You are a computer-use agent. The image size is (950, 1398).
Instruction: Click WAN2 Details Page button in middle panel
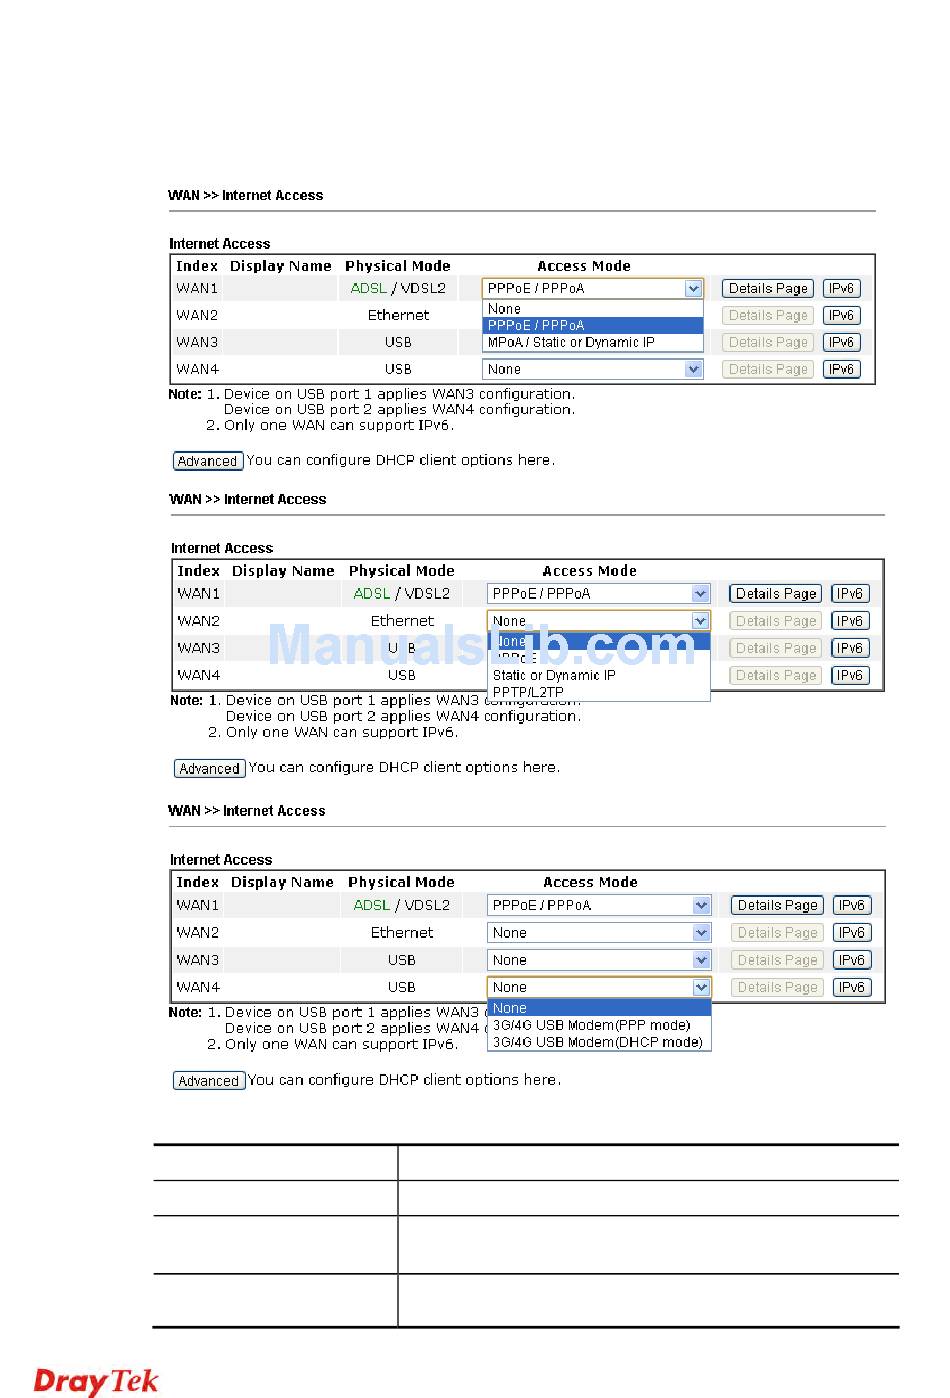tap(776, 621)
